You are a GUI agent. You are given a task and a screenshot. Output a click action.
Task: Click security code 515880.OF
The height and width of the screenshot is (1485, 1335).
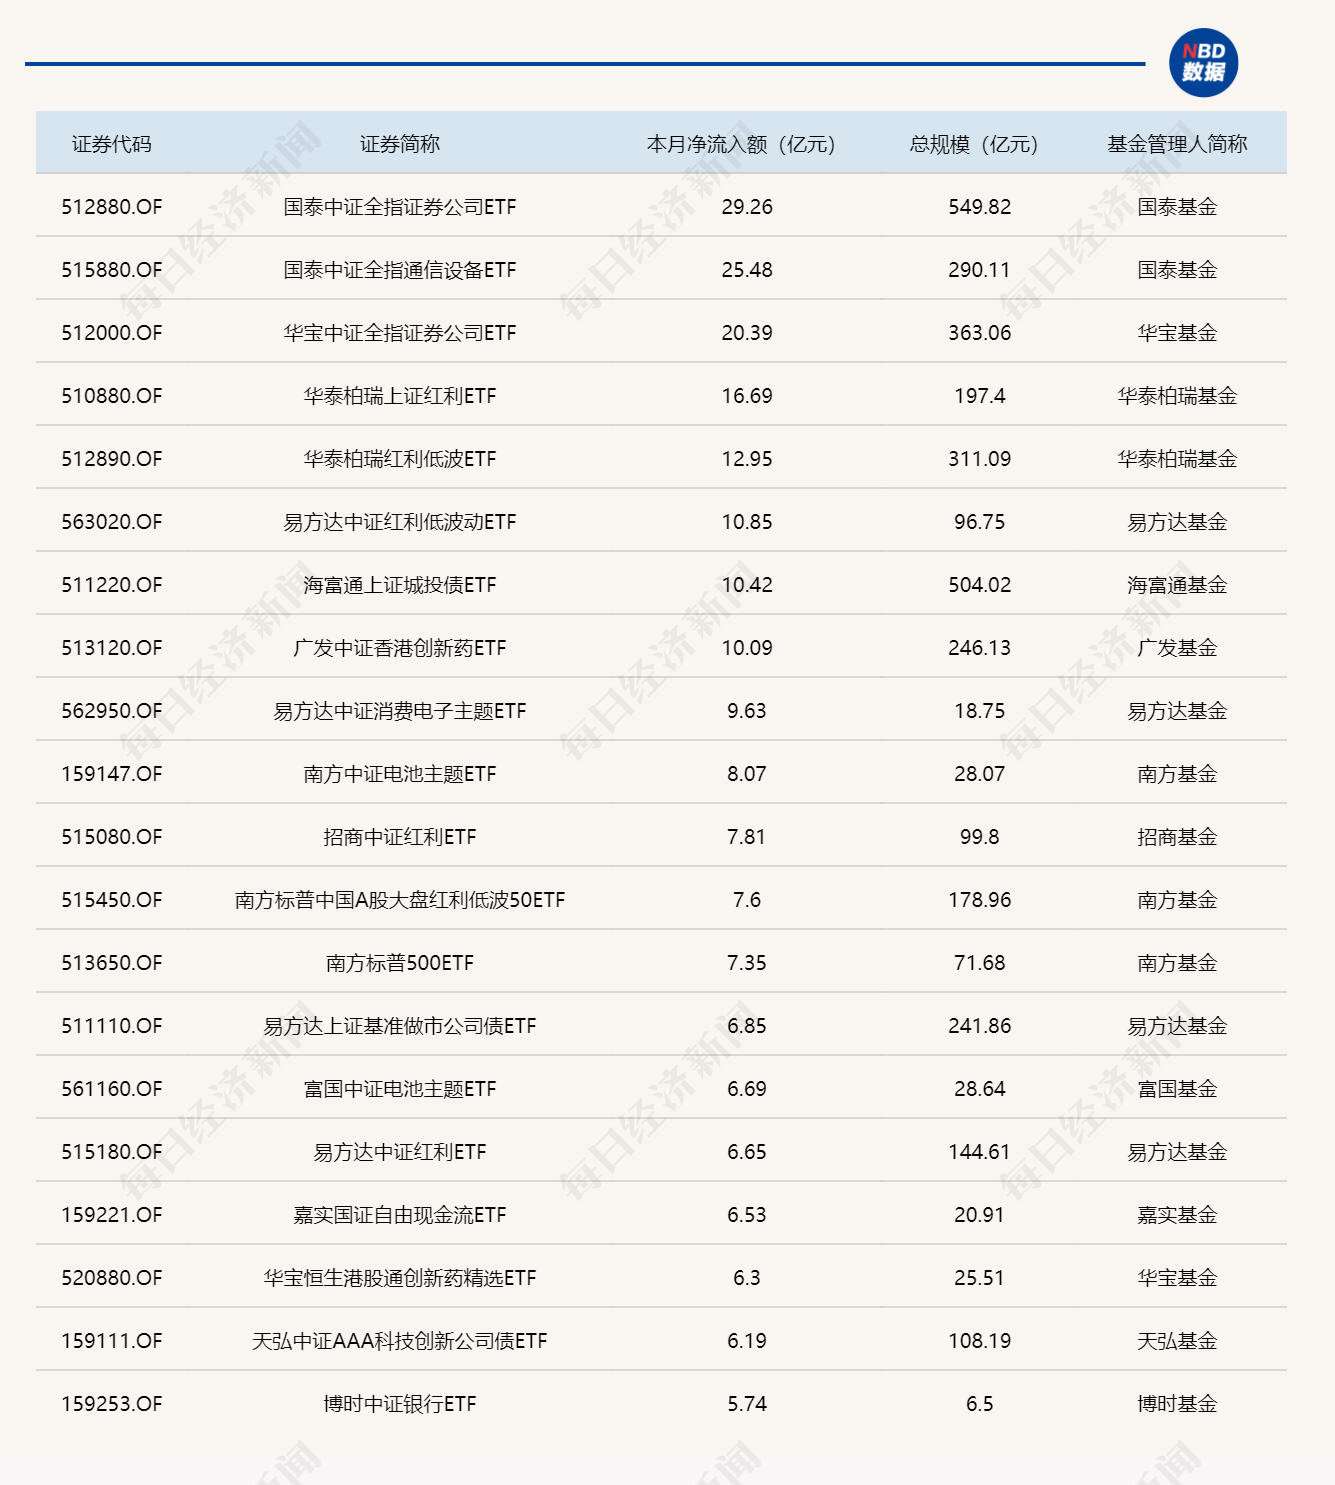click(111, 270)
